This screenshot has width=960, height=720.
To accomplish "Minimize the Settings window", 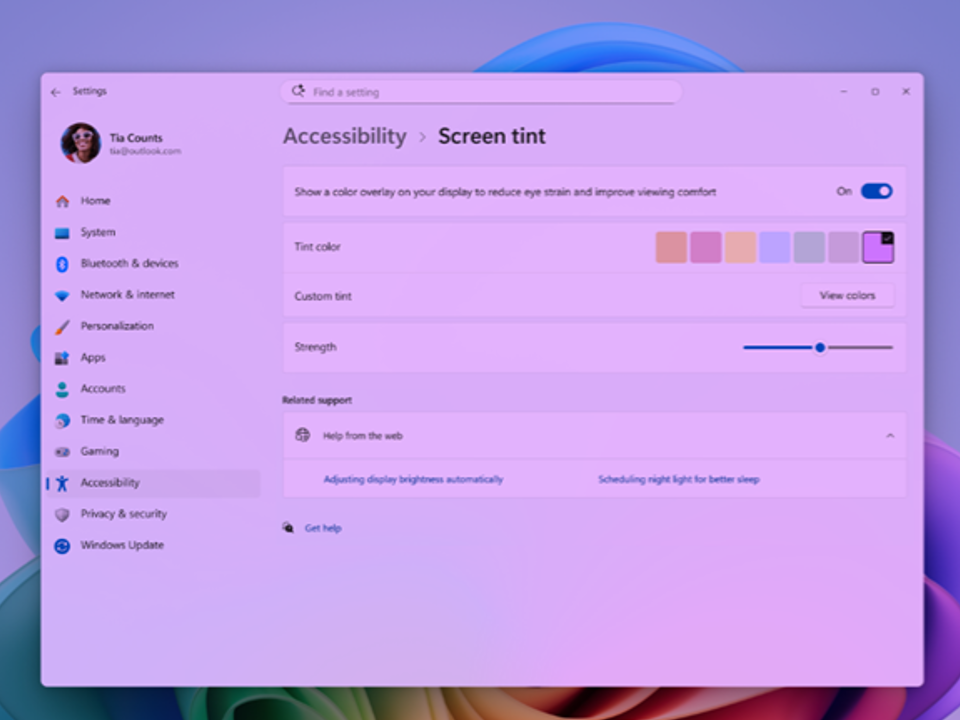I will point(844,92).
